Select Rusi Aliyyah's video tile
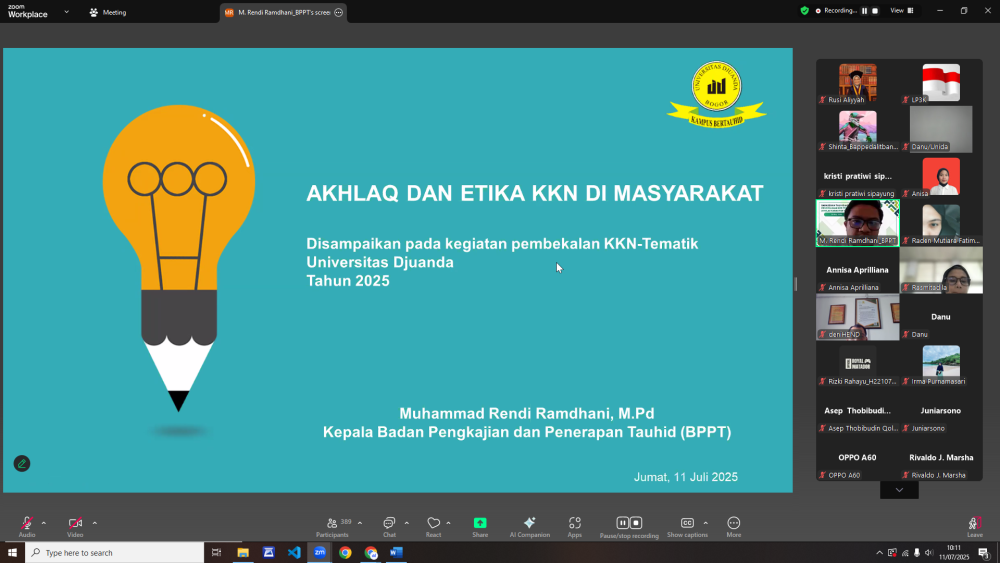This screenshot has height=563, width=1000. pos(858,82)
